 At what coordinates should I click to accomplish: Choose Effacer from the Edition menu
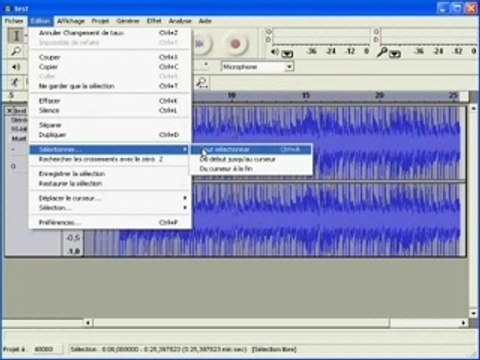click(110, 101)
